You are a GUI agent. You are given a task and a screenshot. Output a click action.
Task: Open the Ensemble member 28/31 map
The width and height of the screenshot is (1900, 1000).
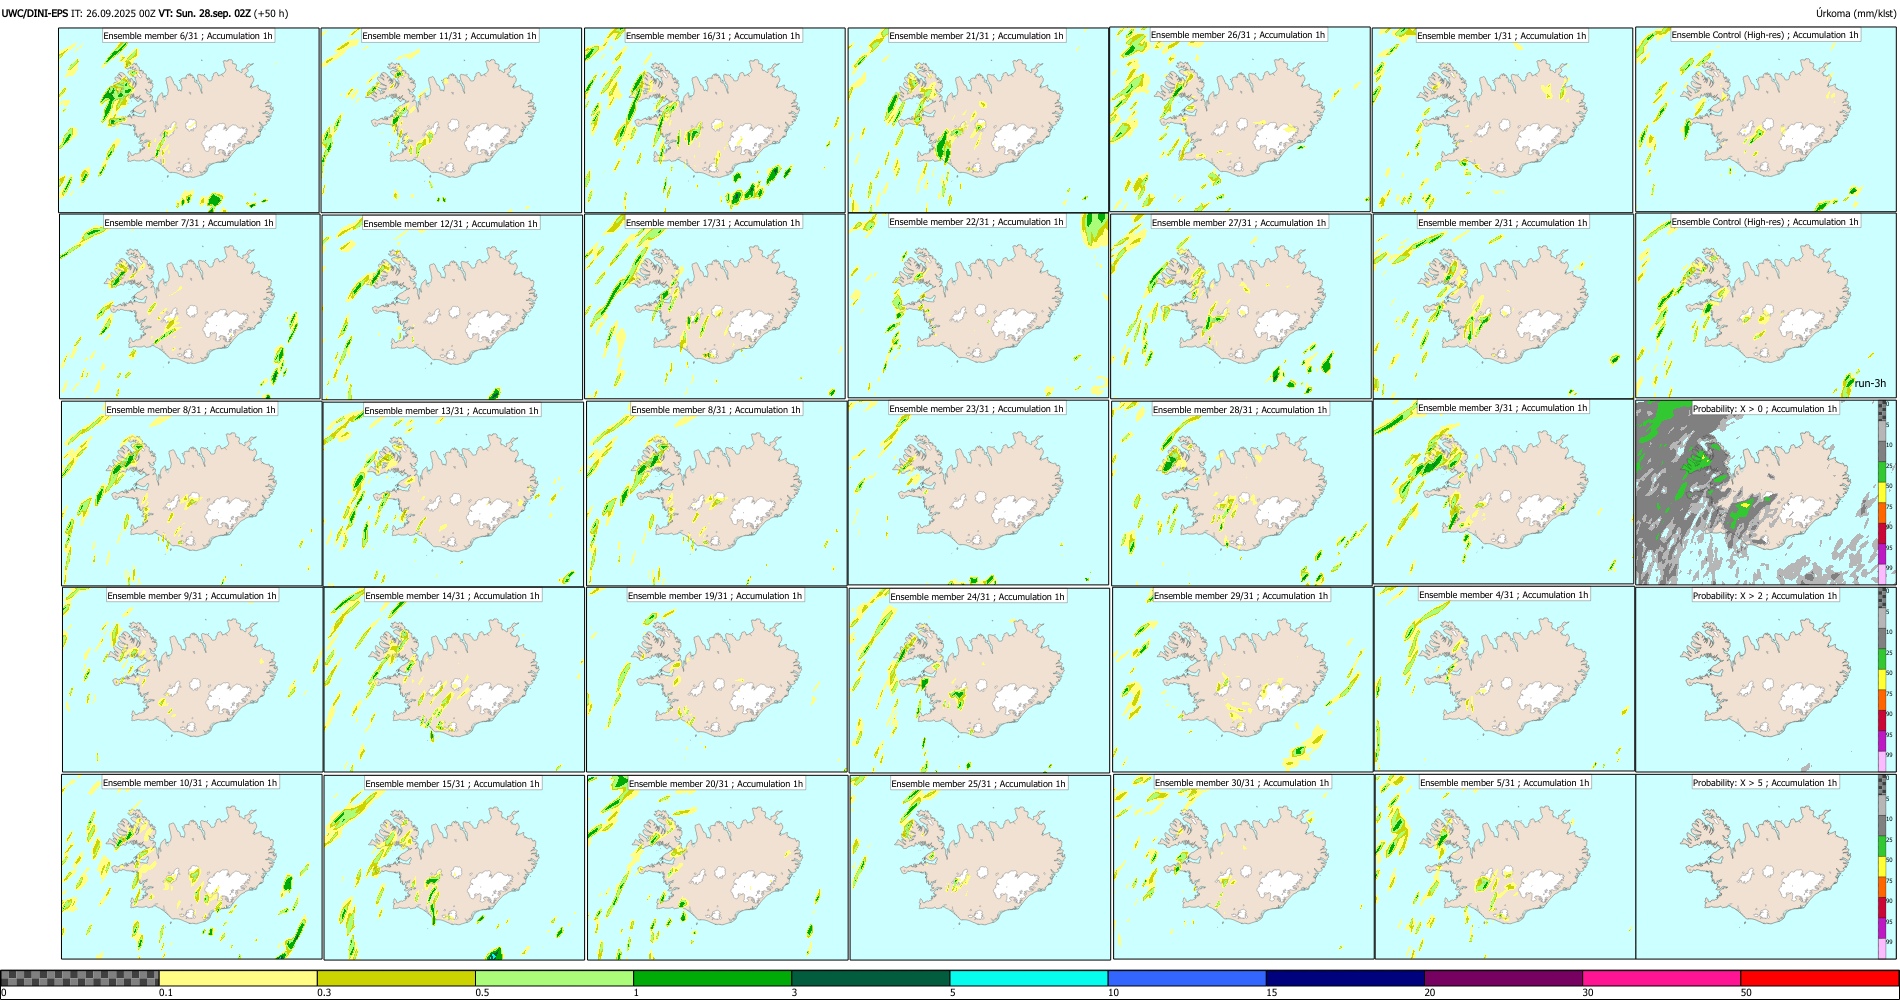[1242, 493]
